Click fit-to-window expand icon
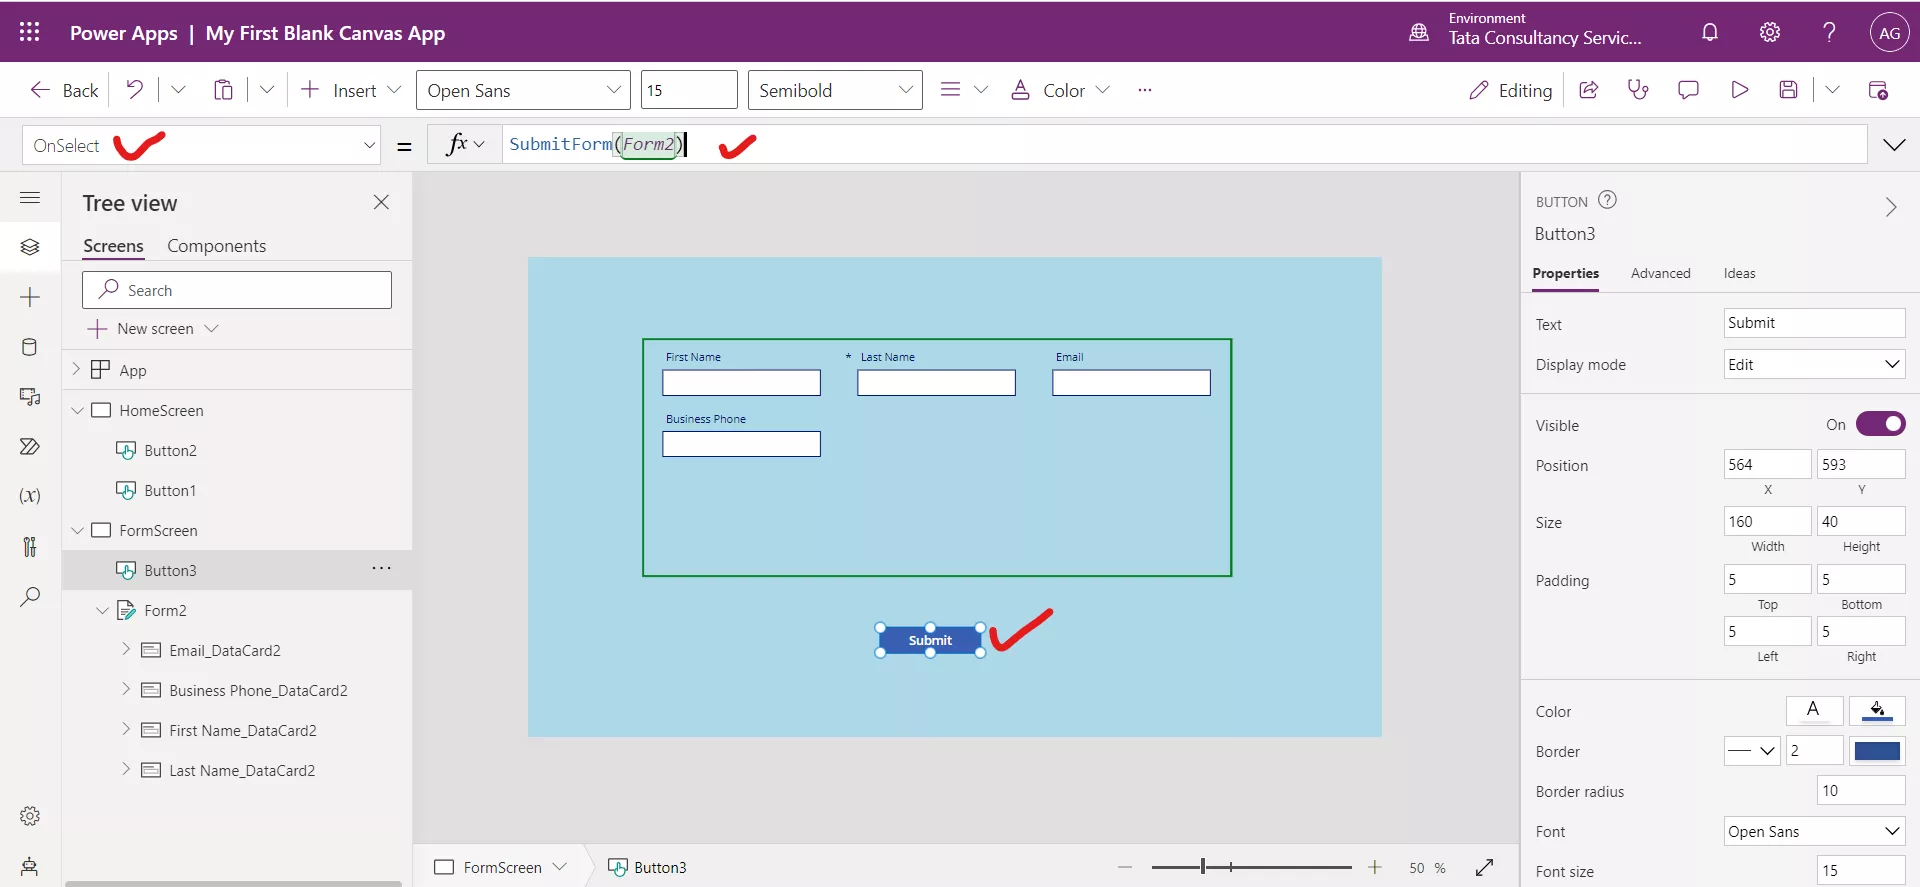The height and width of the screenshot is (887, 1920). click(x=1485, y=867)
